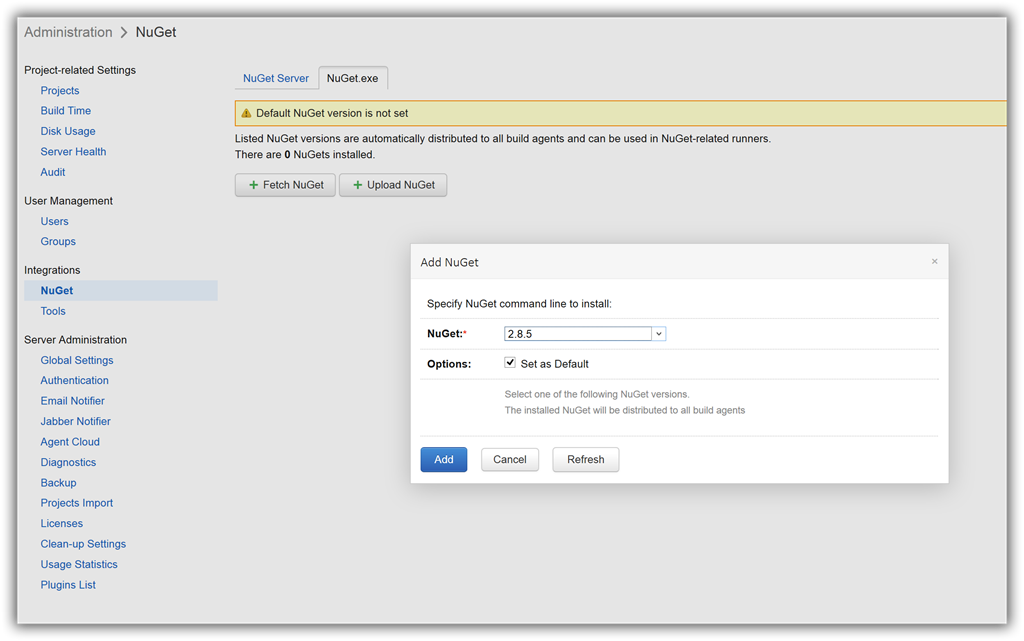Click the 'Add NuGet' dialog title
The width and height of the screenshot is (1024, 641).
click(449, 262)
